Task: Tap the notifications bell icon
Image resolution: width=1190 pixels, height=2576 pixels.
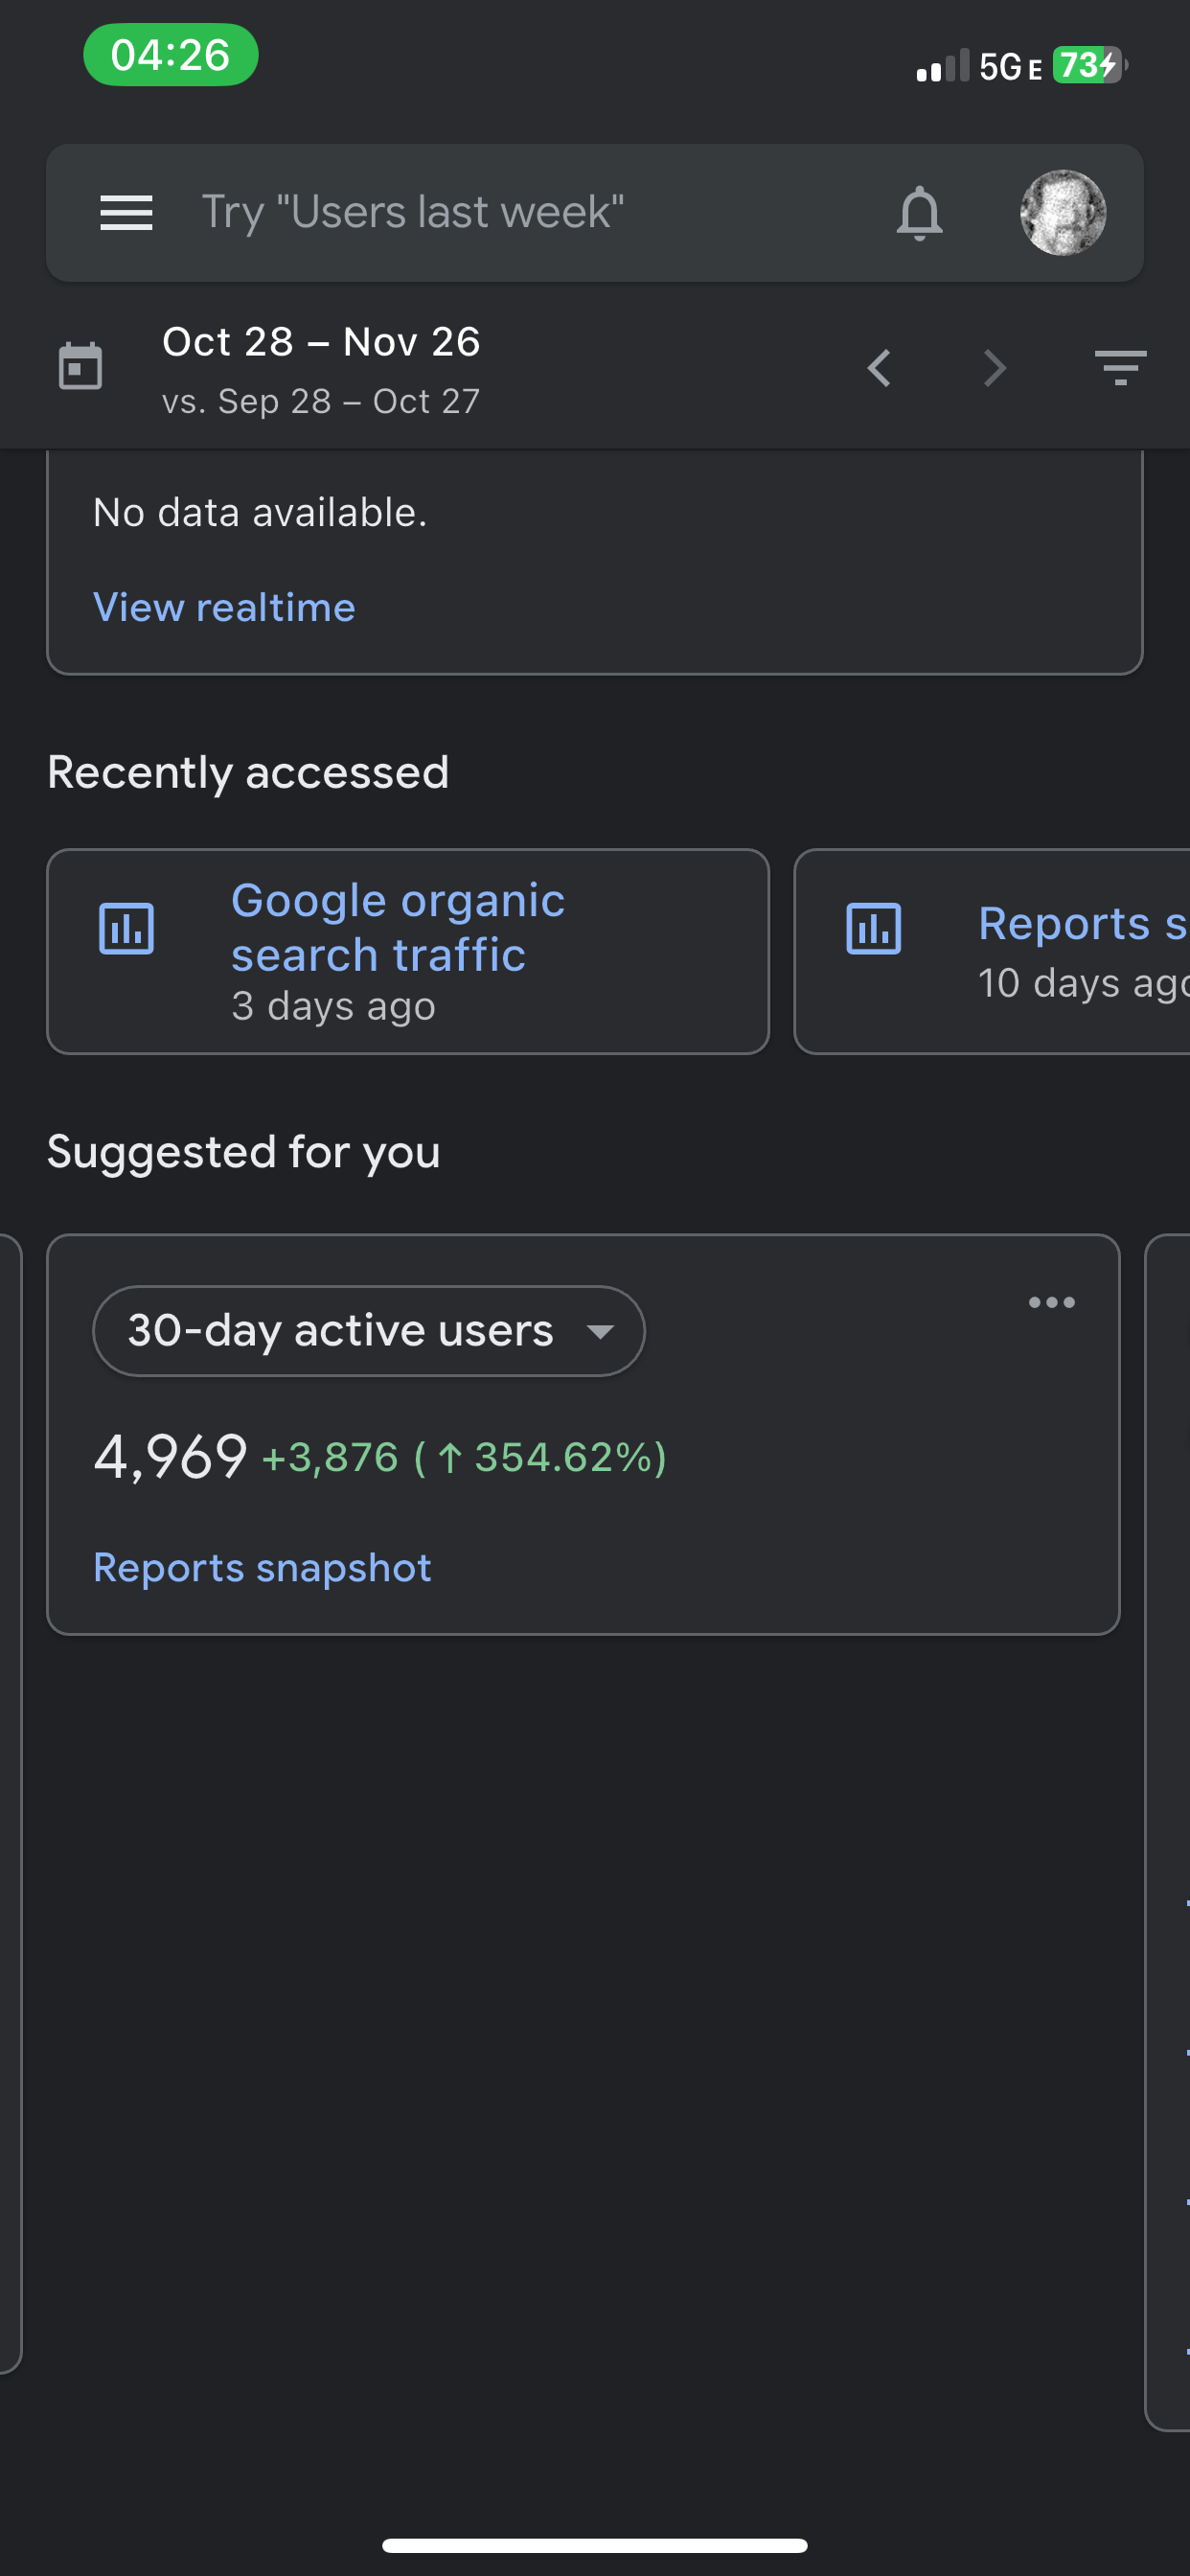Action: [918, 213]
